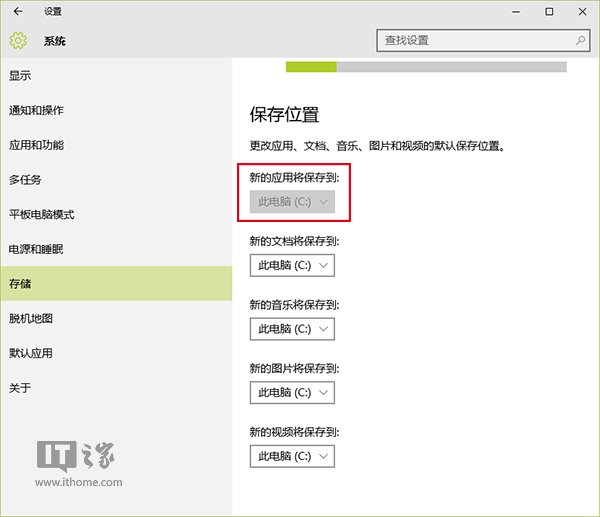Open the 新的图片将保存到 dropdown
The height and width of the screenshot is (517, 600).
coord(292,392)
